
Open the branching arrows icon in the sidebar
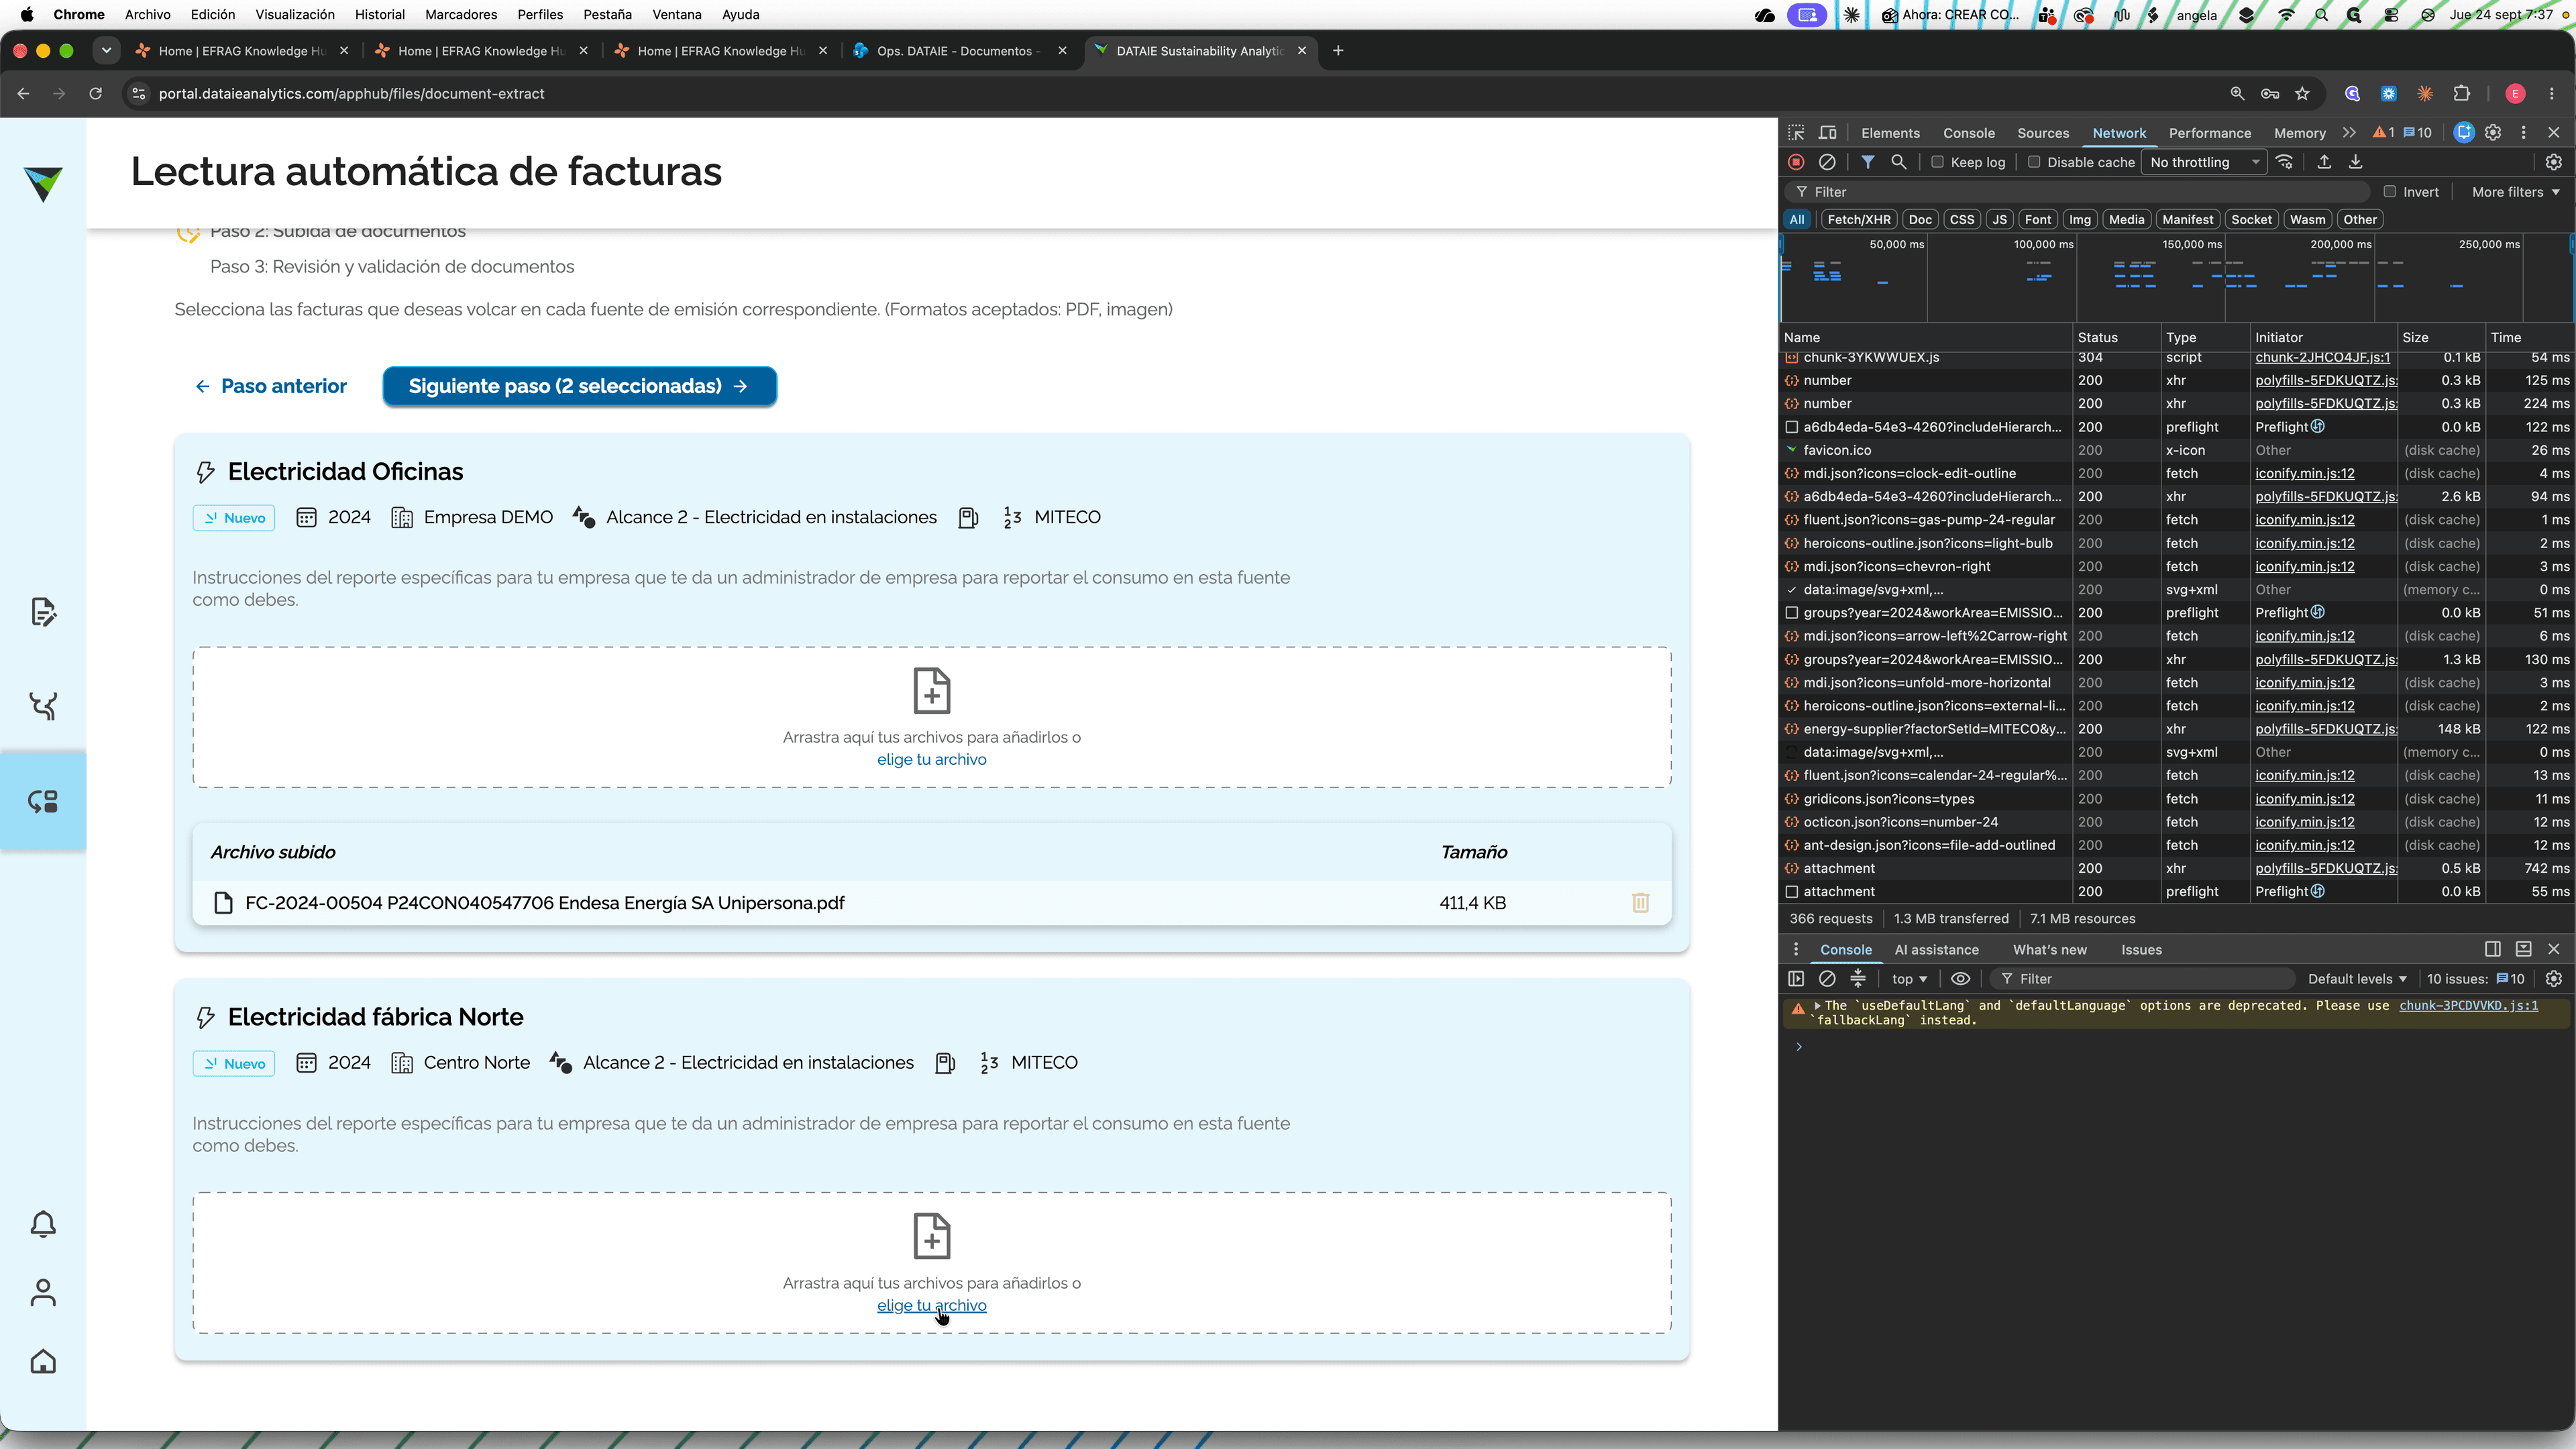coord(43,706)
